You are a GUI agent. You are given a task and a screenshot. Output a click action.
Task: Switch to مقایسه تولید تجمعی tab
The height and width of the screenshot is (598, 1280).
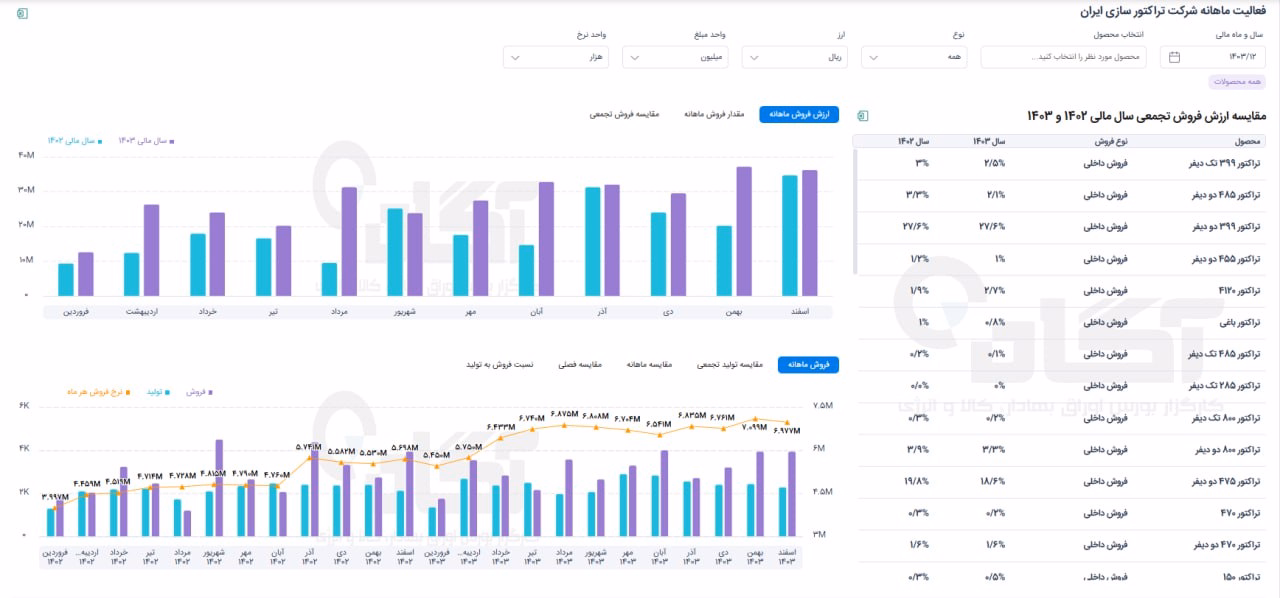[x=729, y=365]
